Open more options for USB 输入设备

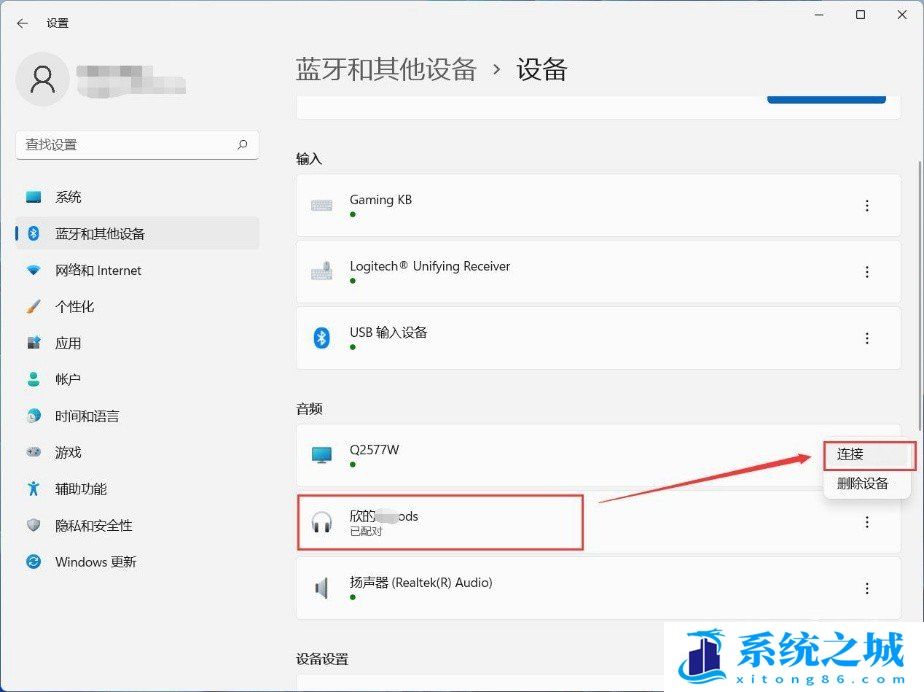[866, 339]
